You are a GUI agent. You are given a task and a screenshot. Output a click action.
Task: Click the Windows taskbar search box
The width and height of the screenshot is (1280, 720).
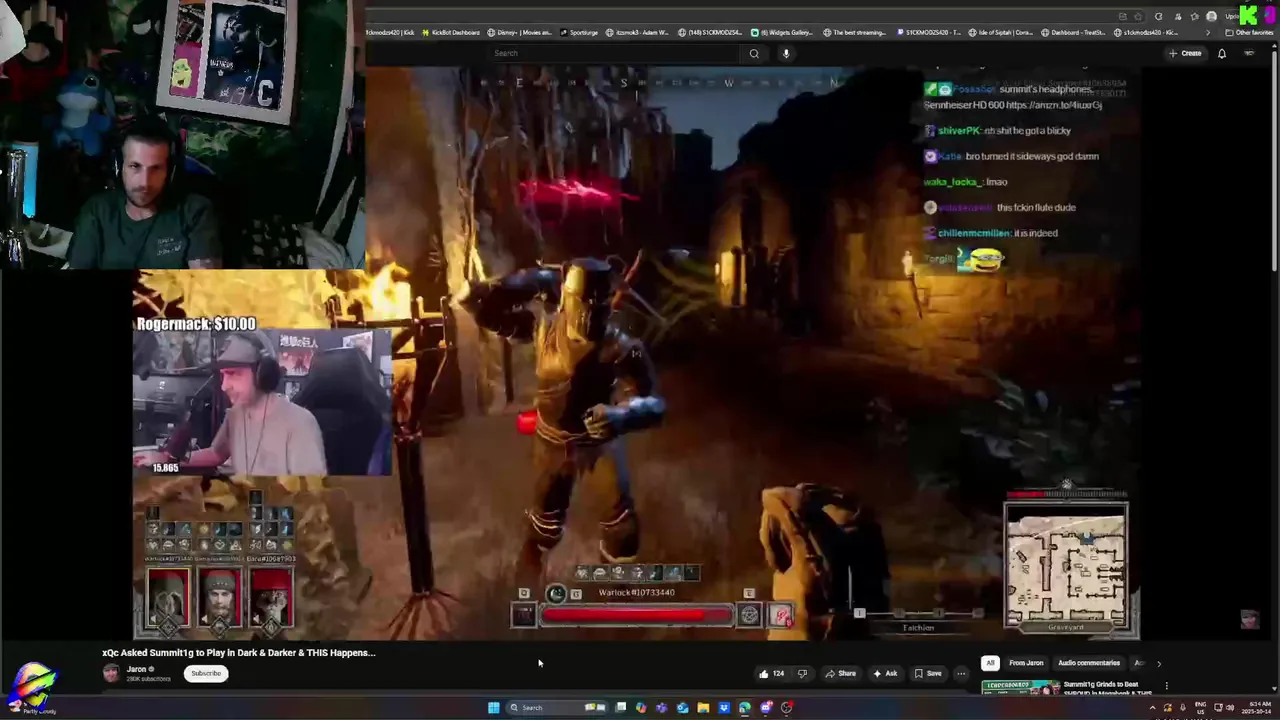(556, 708)
